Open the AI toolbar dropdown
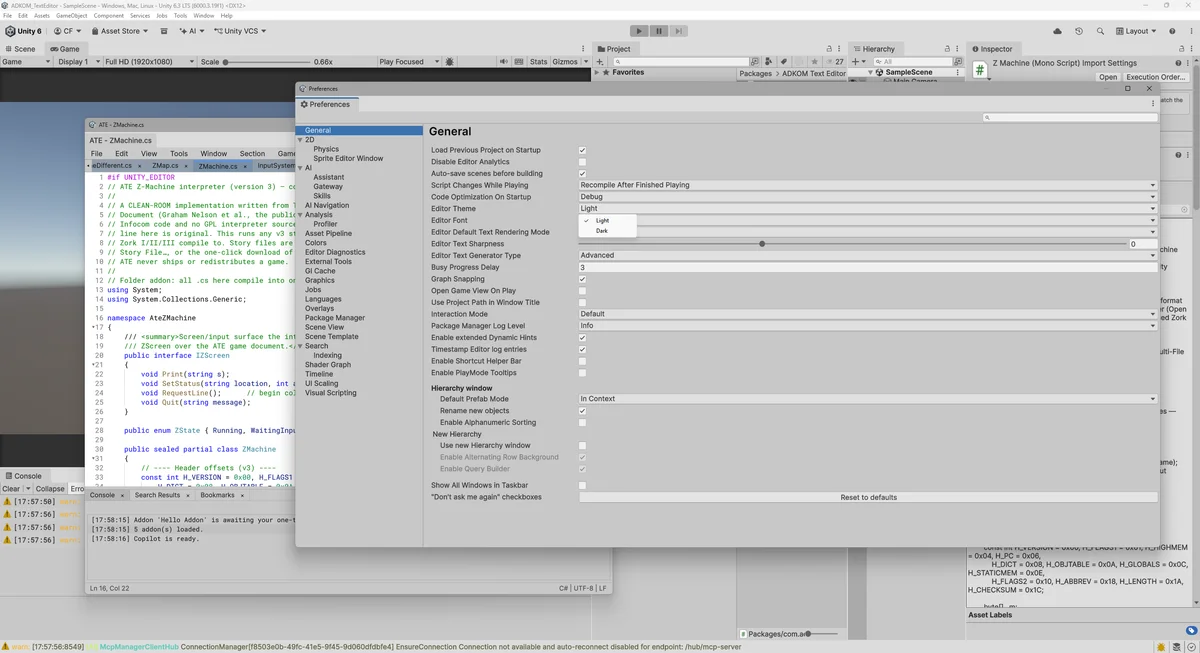Screen dimensions: 1200x653 tap(191, 31)
